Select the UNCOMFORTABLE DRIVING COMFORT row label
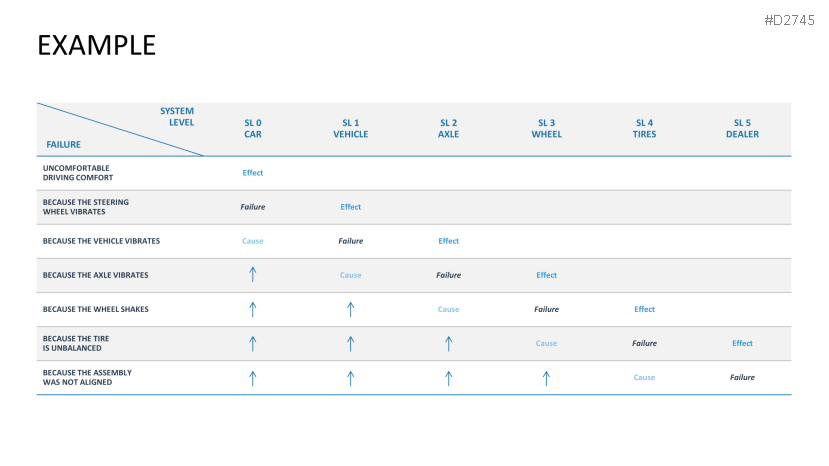Image resolution: width=829 pixels, height=466 pixels. [78, 173]
